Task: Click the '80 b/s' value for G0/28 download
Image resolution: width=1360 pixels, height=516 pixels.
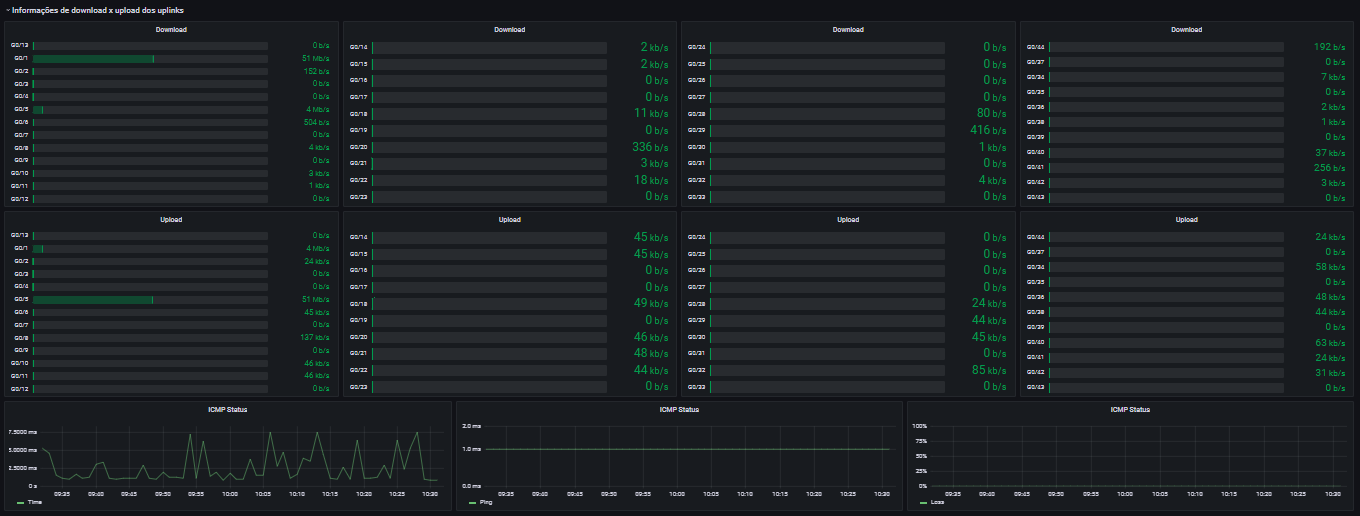Action: (x=991, y=114)
